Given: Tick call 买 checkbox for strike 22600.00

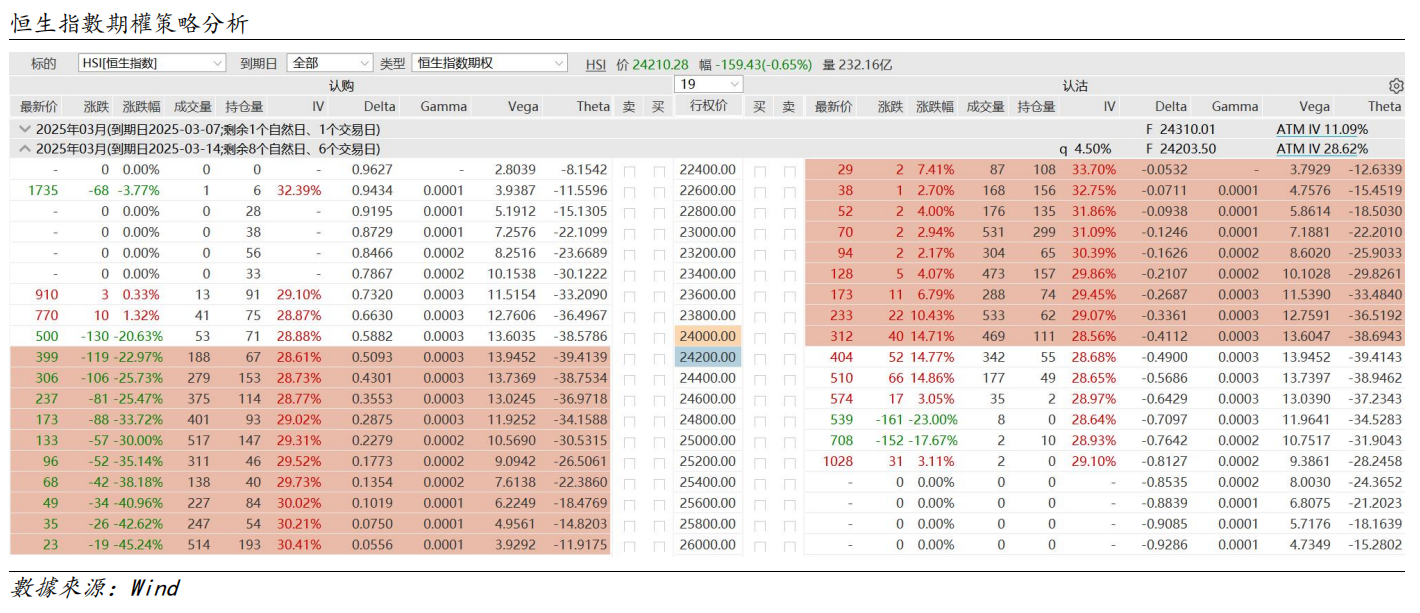Looking at the screenshot, I should (x=659, y=191).
